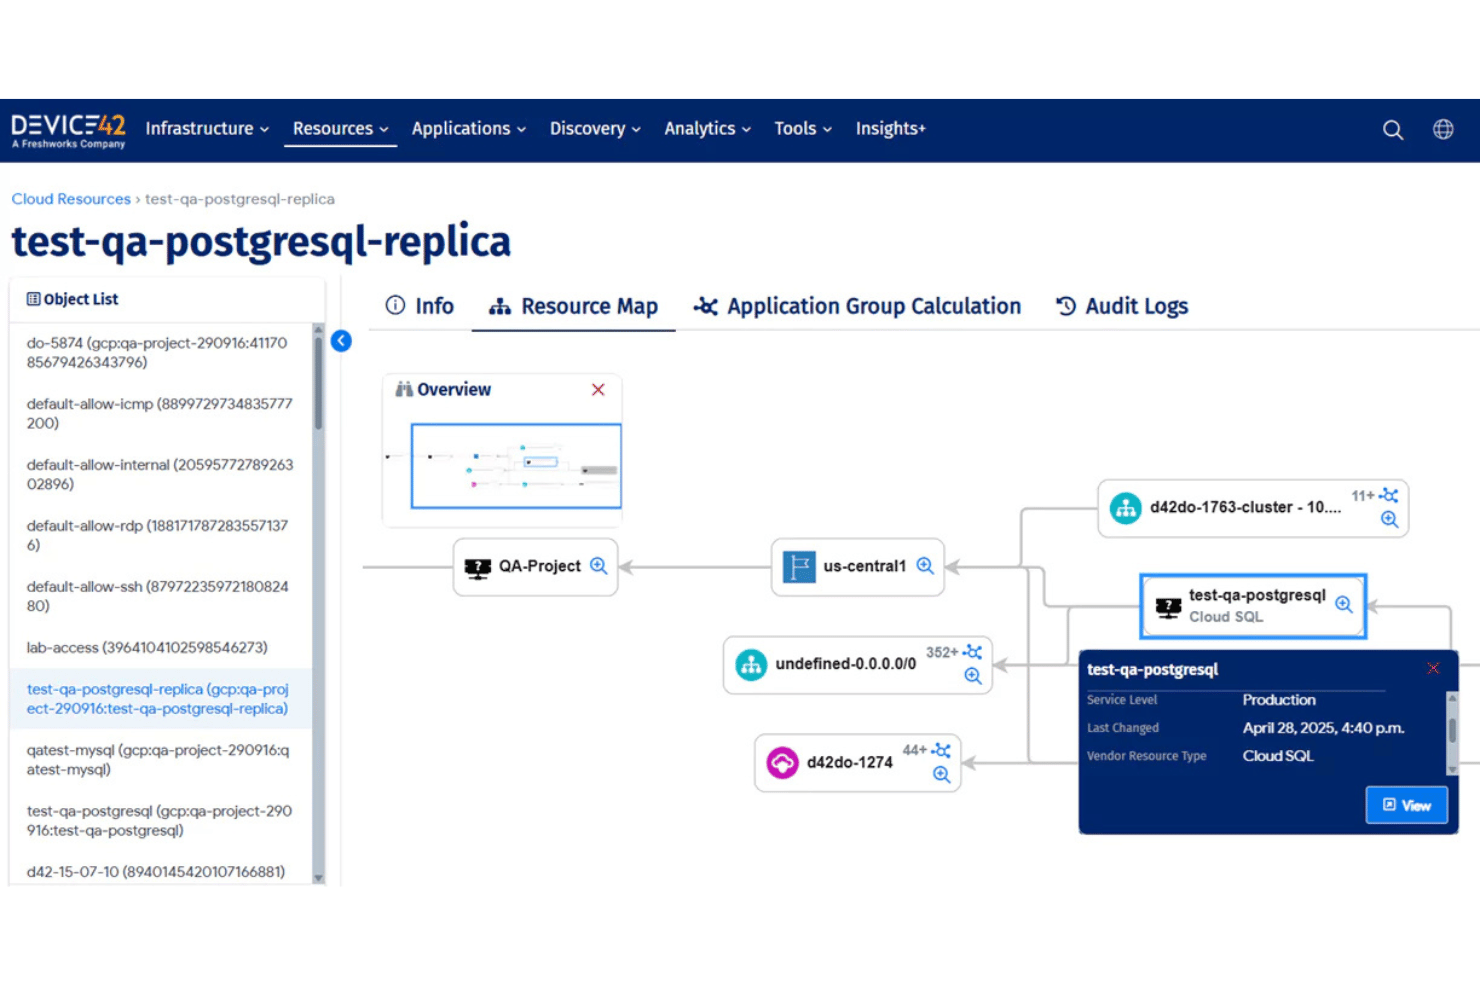Open topology icon on d42do-1274 node

[x=941, y=750]
